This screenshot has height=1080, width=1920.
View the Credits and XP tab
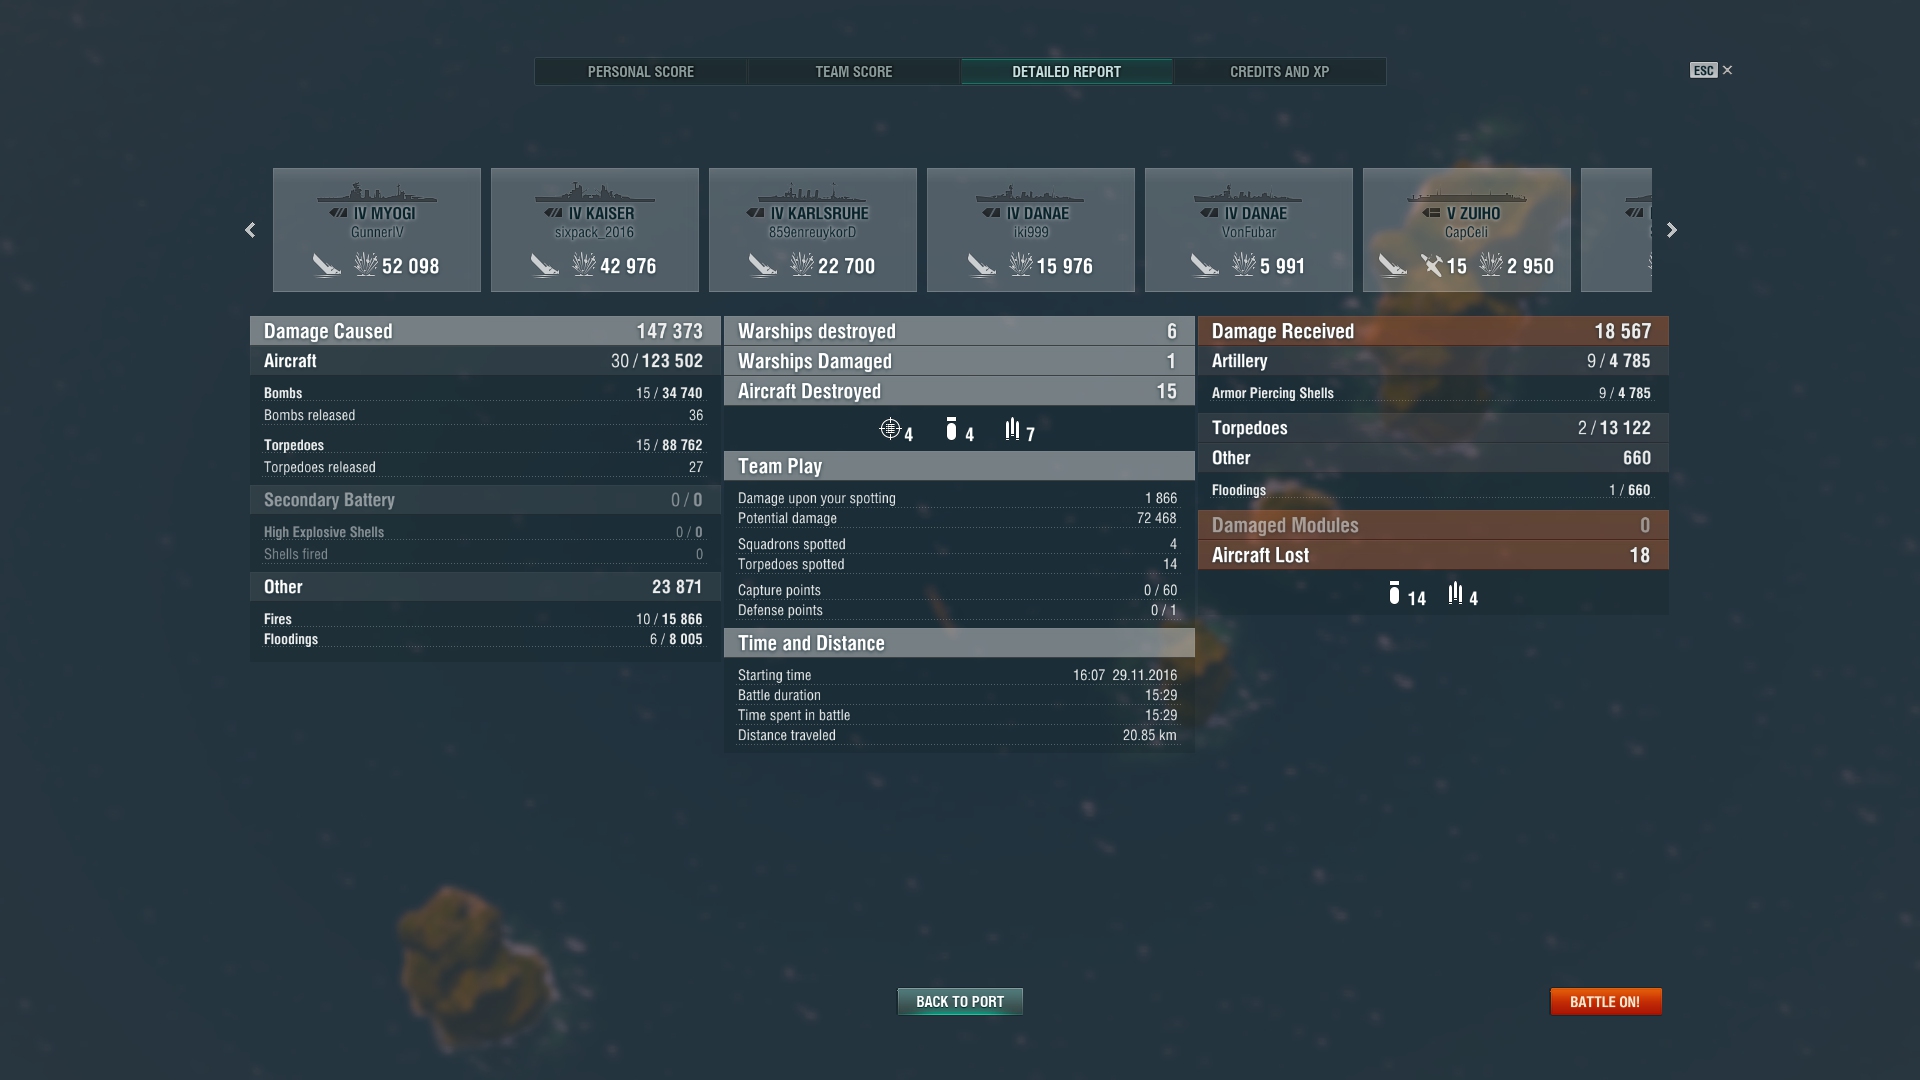pyautogui.click(x=1279, y=72)
